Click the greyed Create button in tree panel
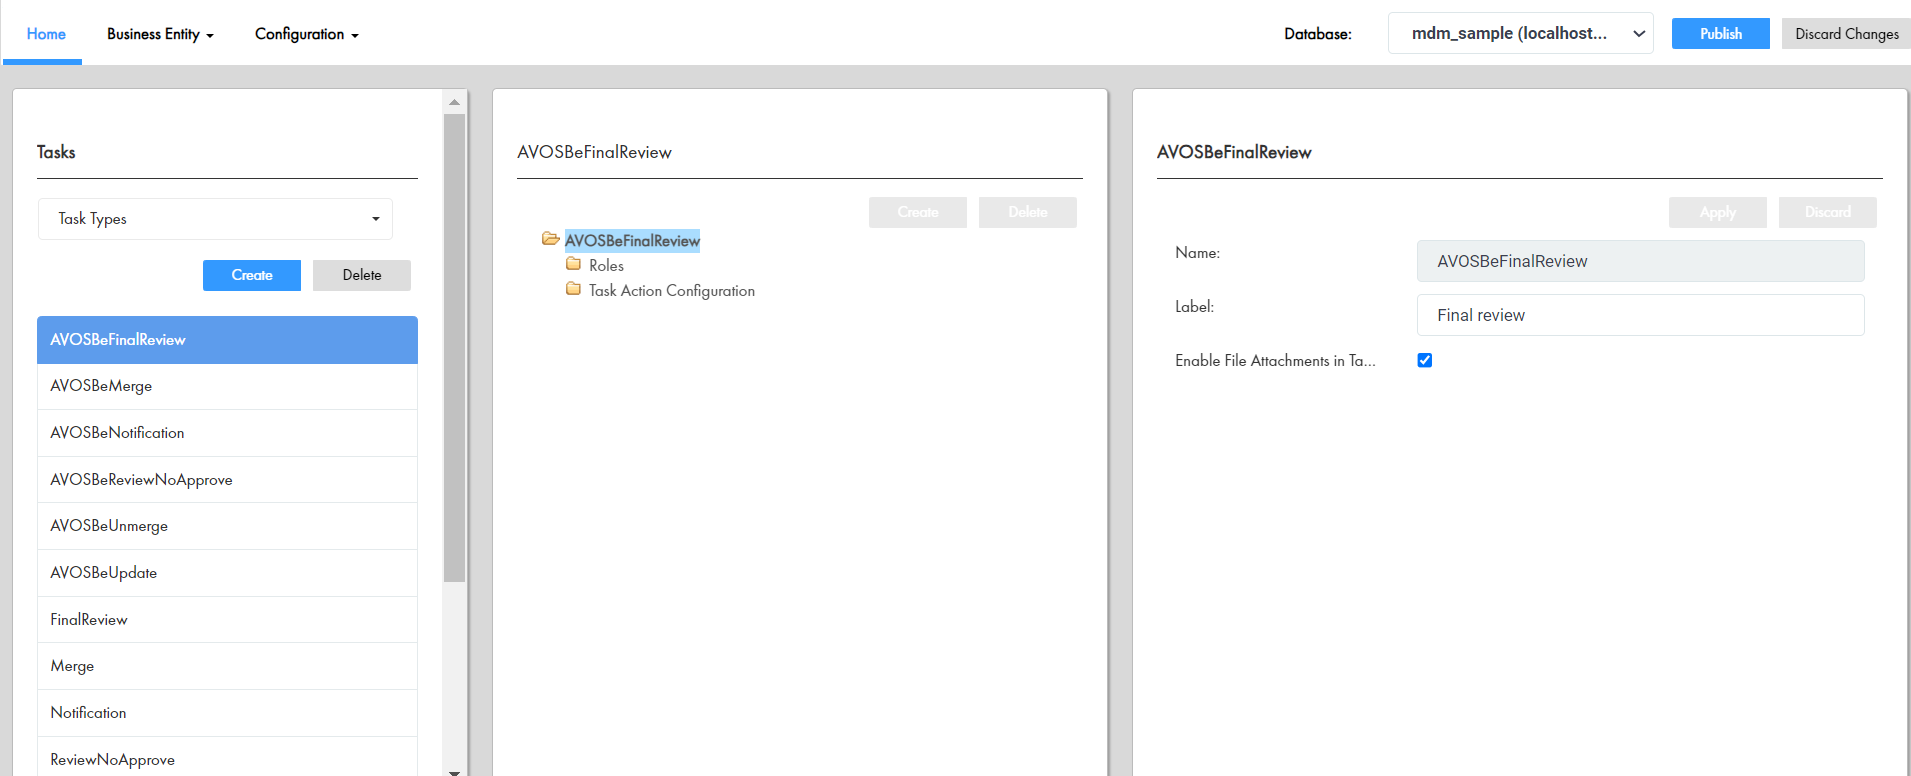Image resolution: width=1911 pixels, height=776 pixels. click(x=918, y=212)
